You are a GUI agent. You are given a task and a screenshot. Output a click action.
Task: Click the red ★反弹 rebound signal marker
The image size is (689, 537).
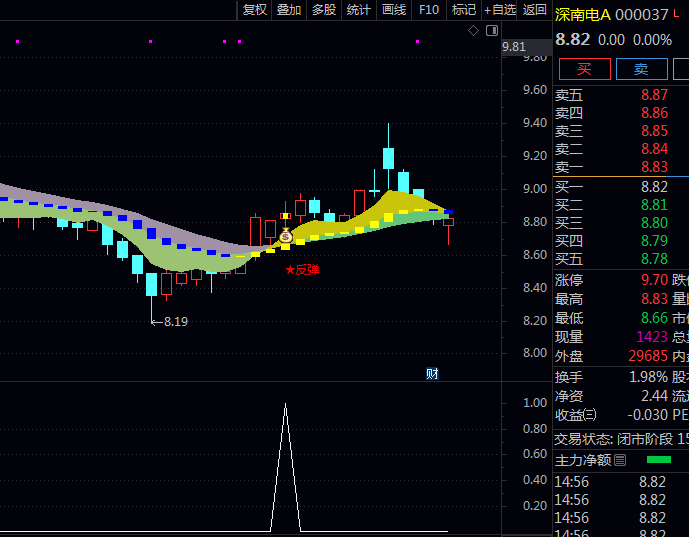pos(302,270)
